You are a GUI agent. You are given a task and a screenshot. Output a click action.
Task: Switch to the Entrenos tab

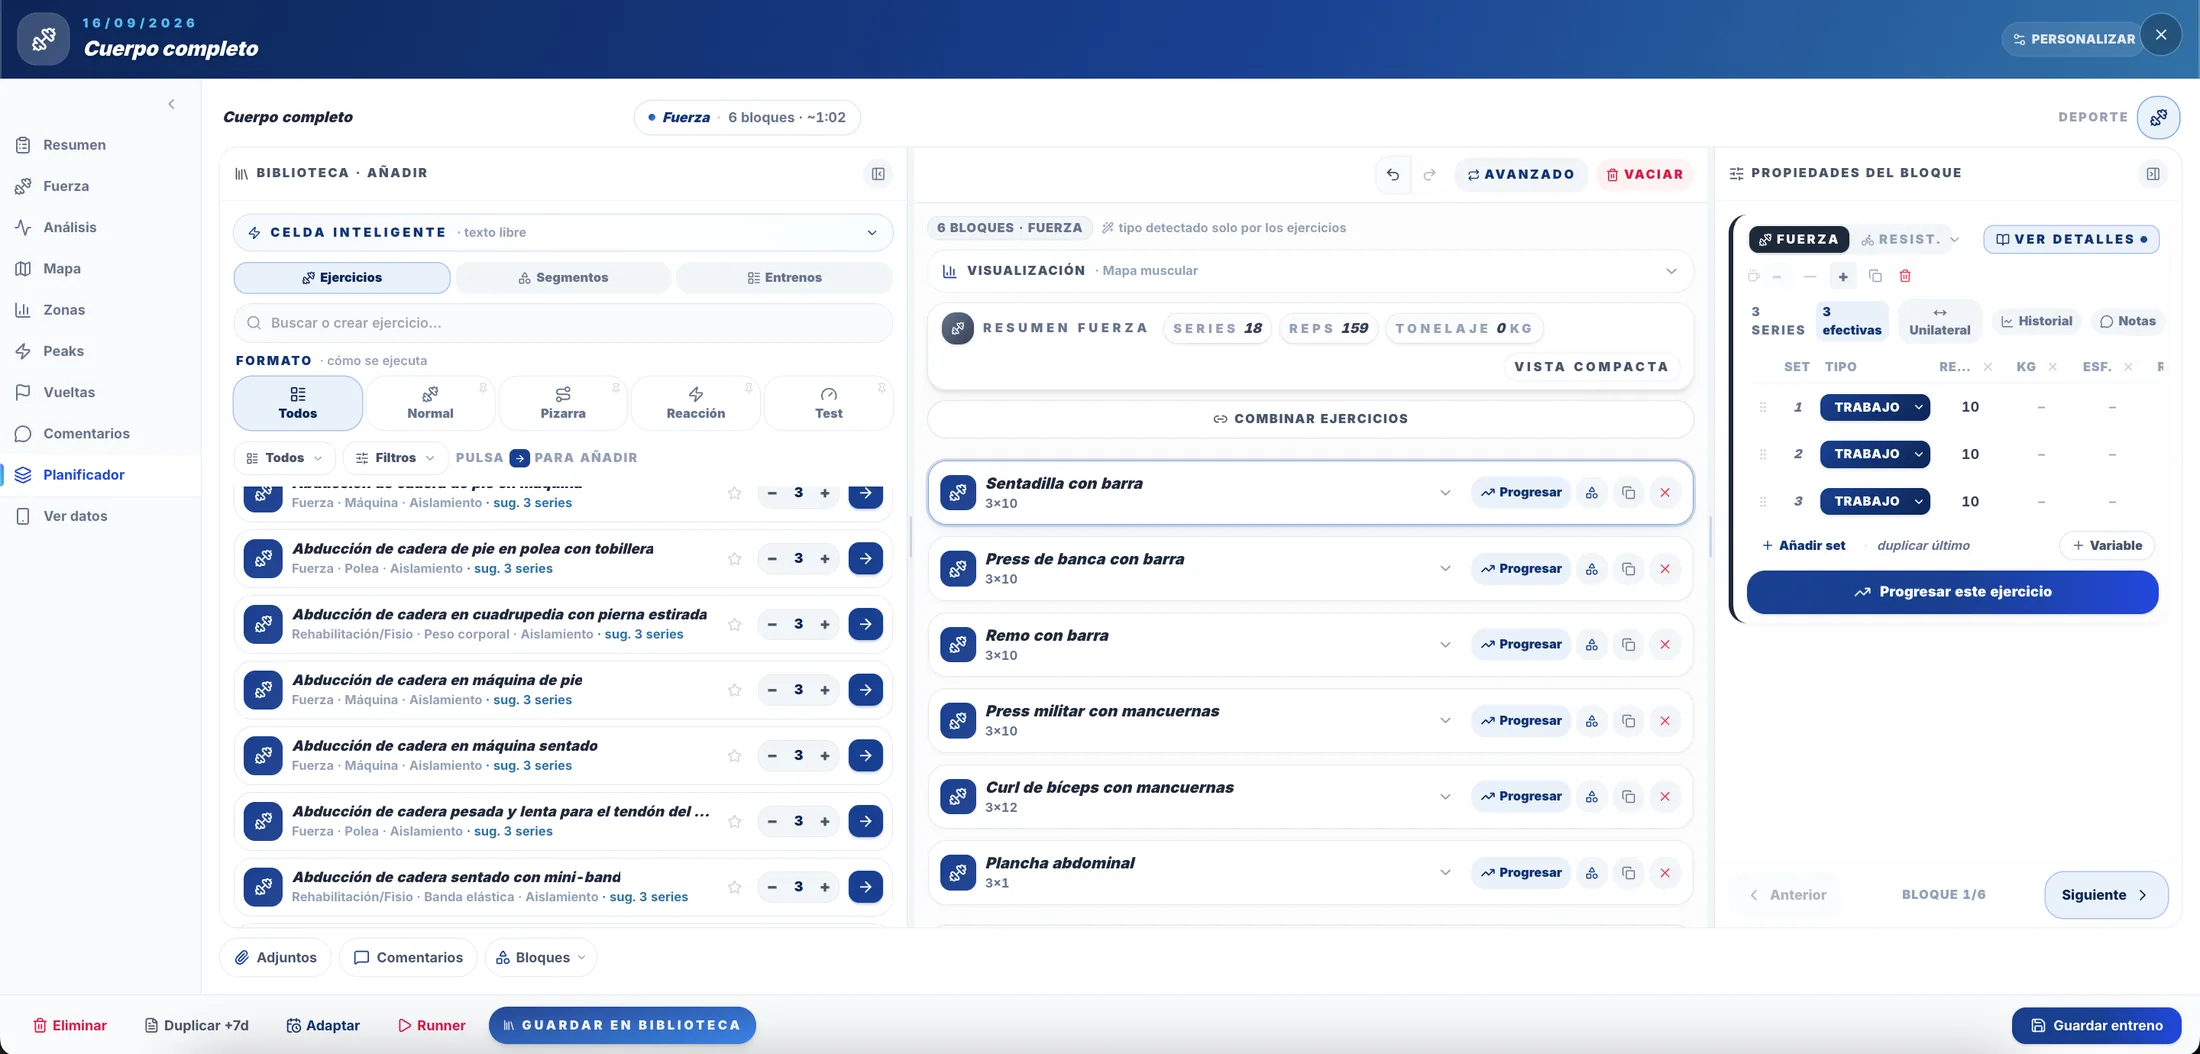click(x=784, y=278)
